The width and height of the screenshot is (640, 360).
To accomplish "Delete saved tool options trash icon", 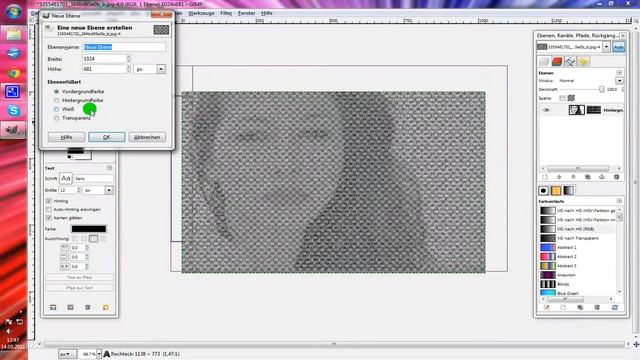I will click(x=88, y=307).
